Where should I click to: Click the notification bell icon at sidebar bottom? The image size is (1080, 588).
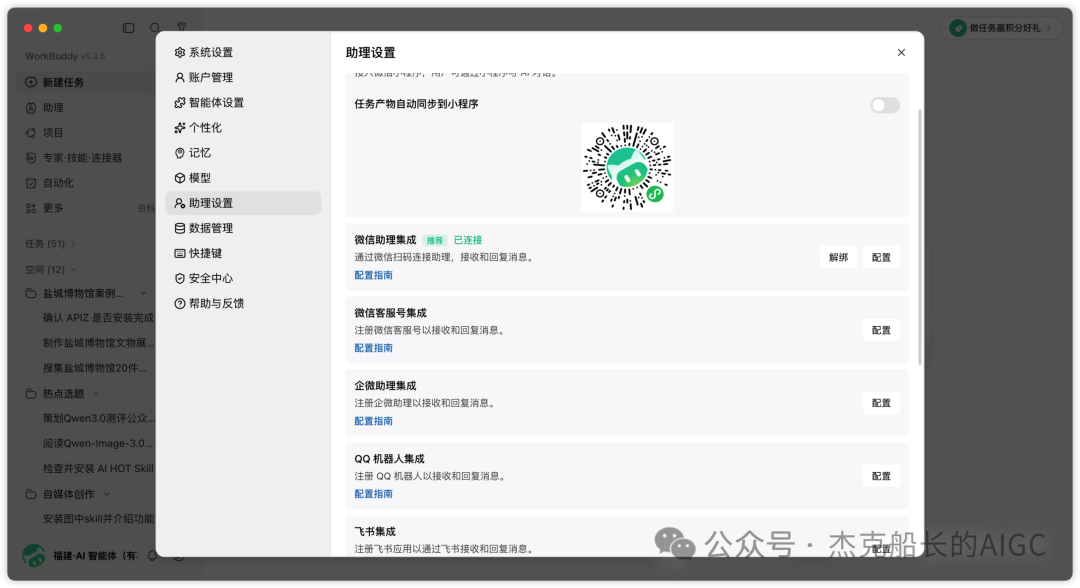152,556
